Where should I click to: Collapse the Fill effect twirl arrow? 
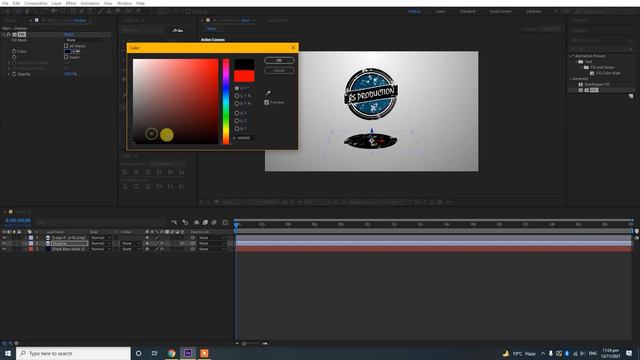click(4, 35)
